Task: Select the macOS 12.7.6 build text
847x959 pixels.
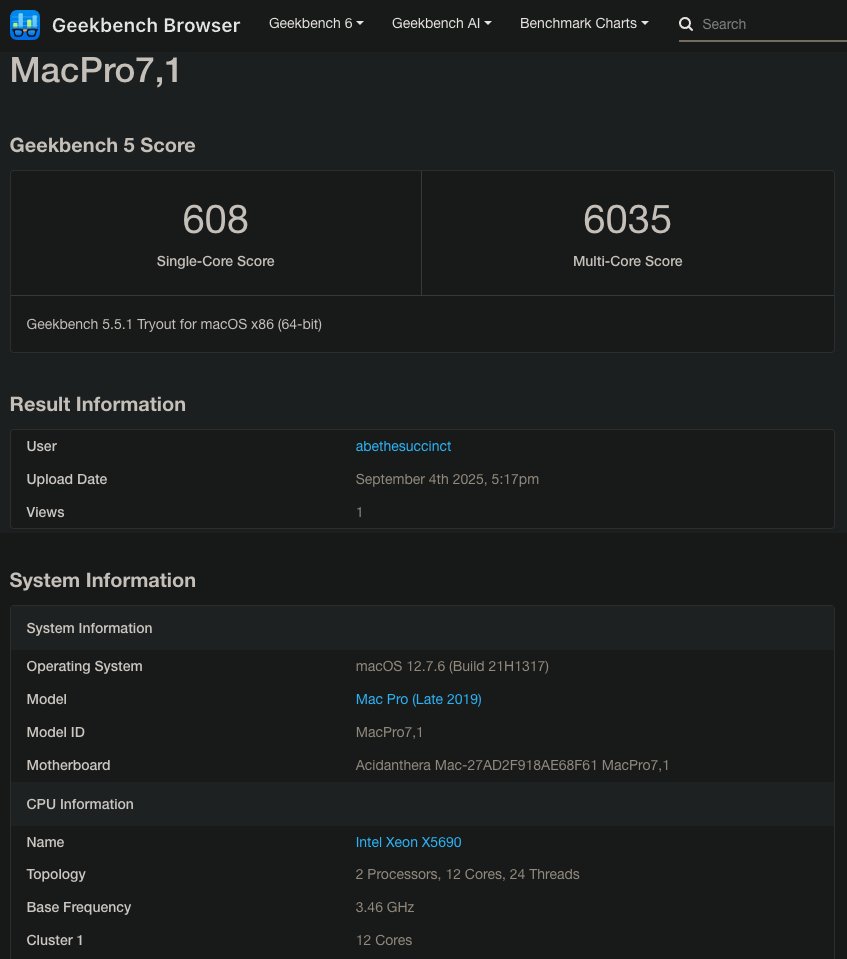Action: pyautogui.click(x=452, y=666)
